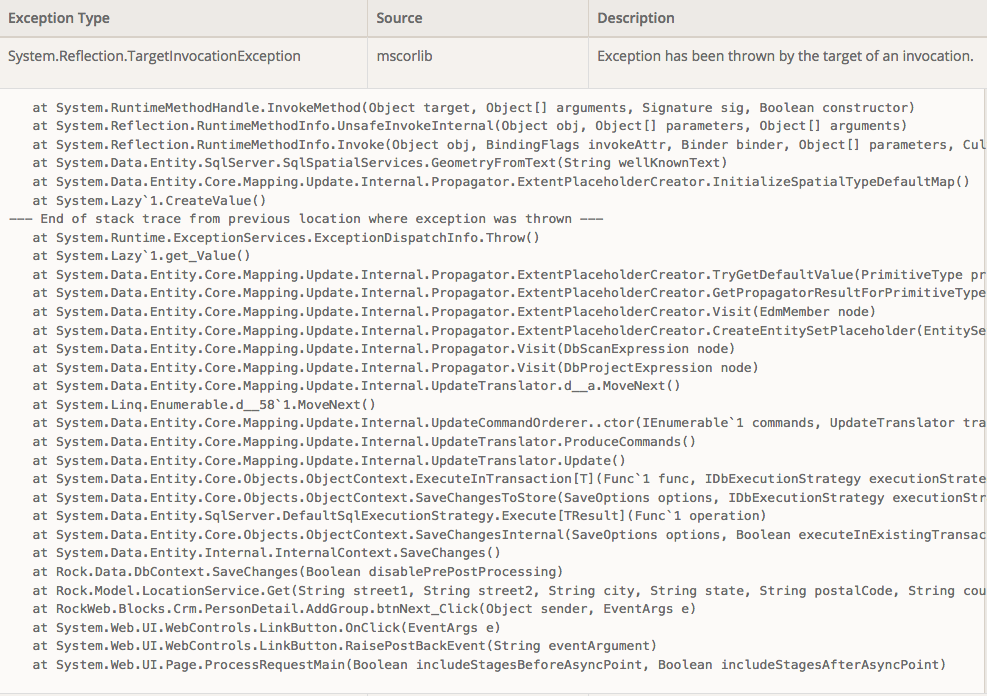Select the Source column header
This screenshot has height=696, width=987.
[394, 18]
